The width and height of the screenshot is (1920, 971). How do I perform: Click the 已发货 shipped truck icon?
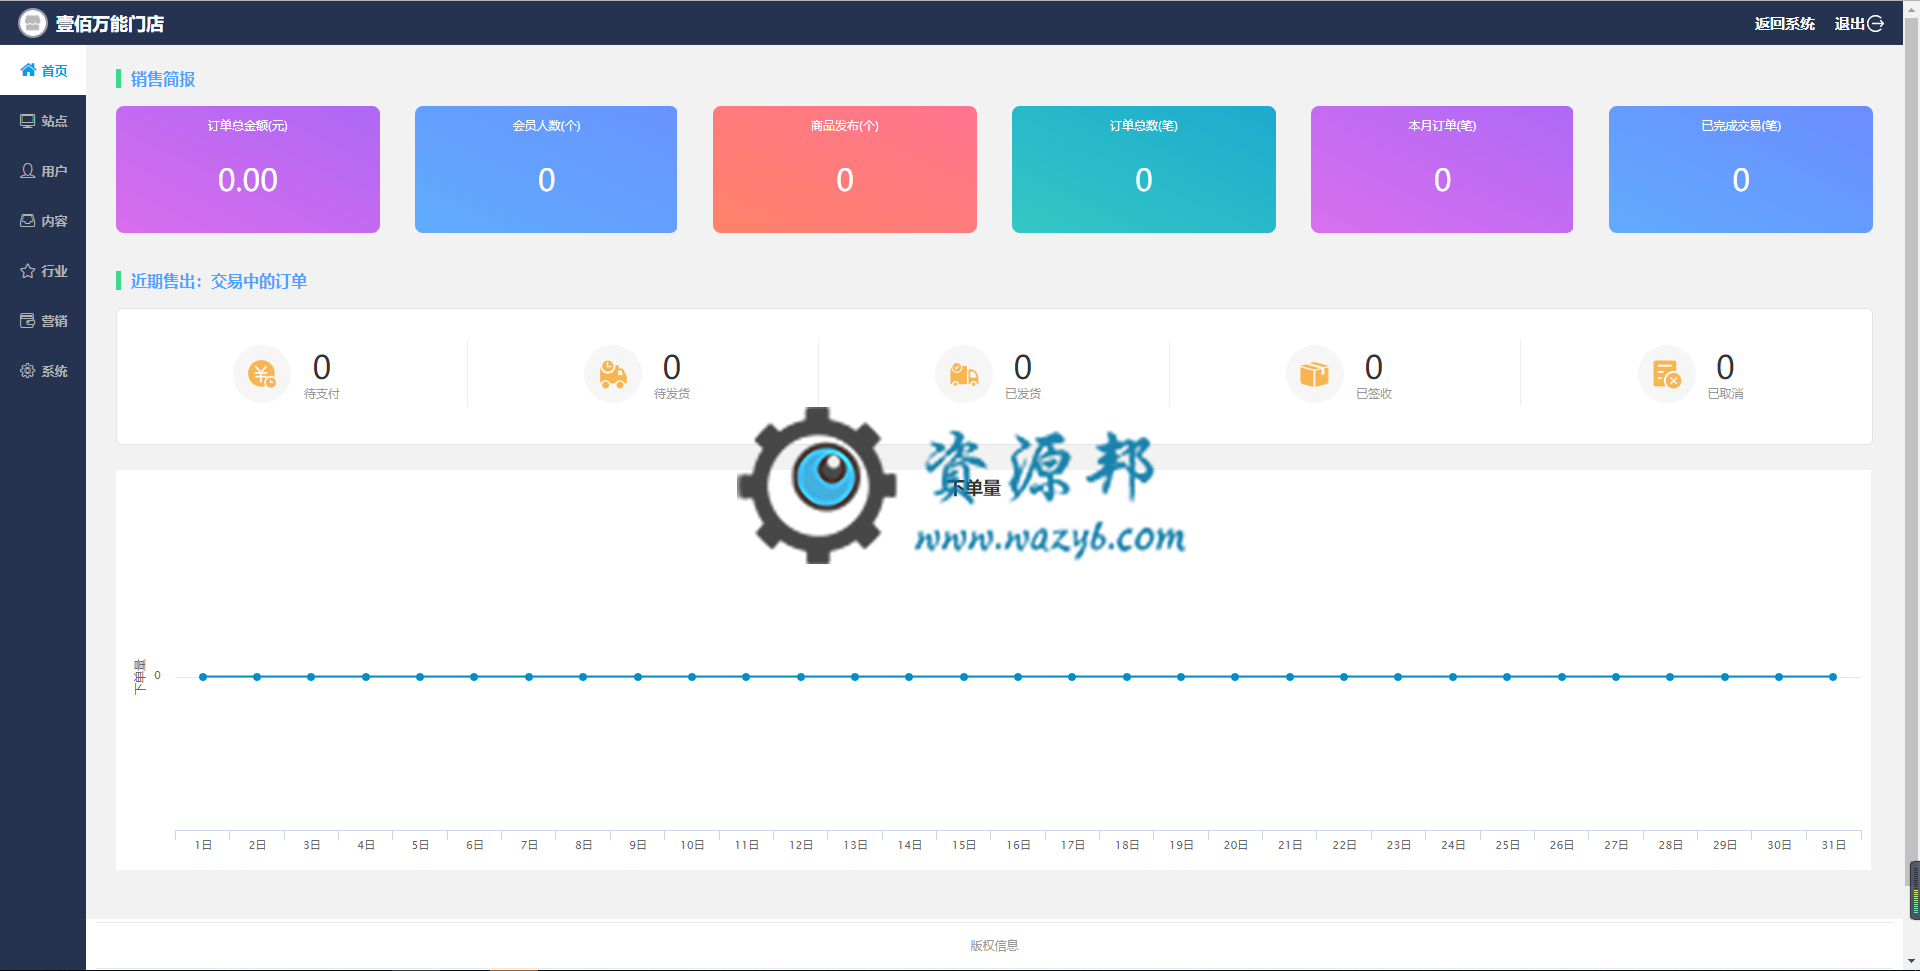(964, 374)
